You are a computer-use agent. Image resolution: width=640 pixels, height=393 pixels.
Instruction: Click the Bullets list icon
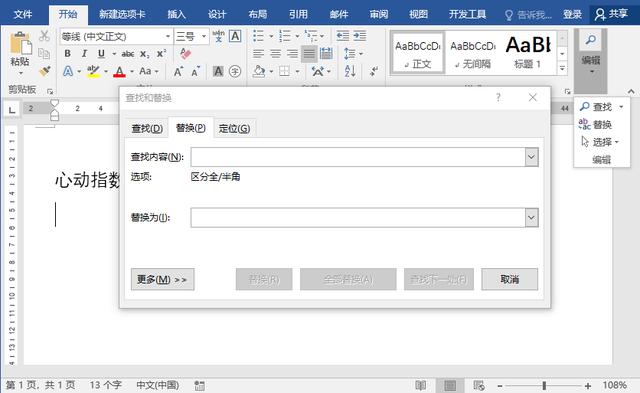pos(258,36)
